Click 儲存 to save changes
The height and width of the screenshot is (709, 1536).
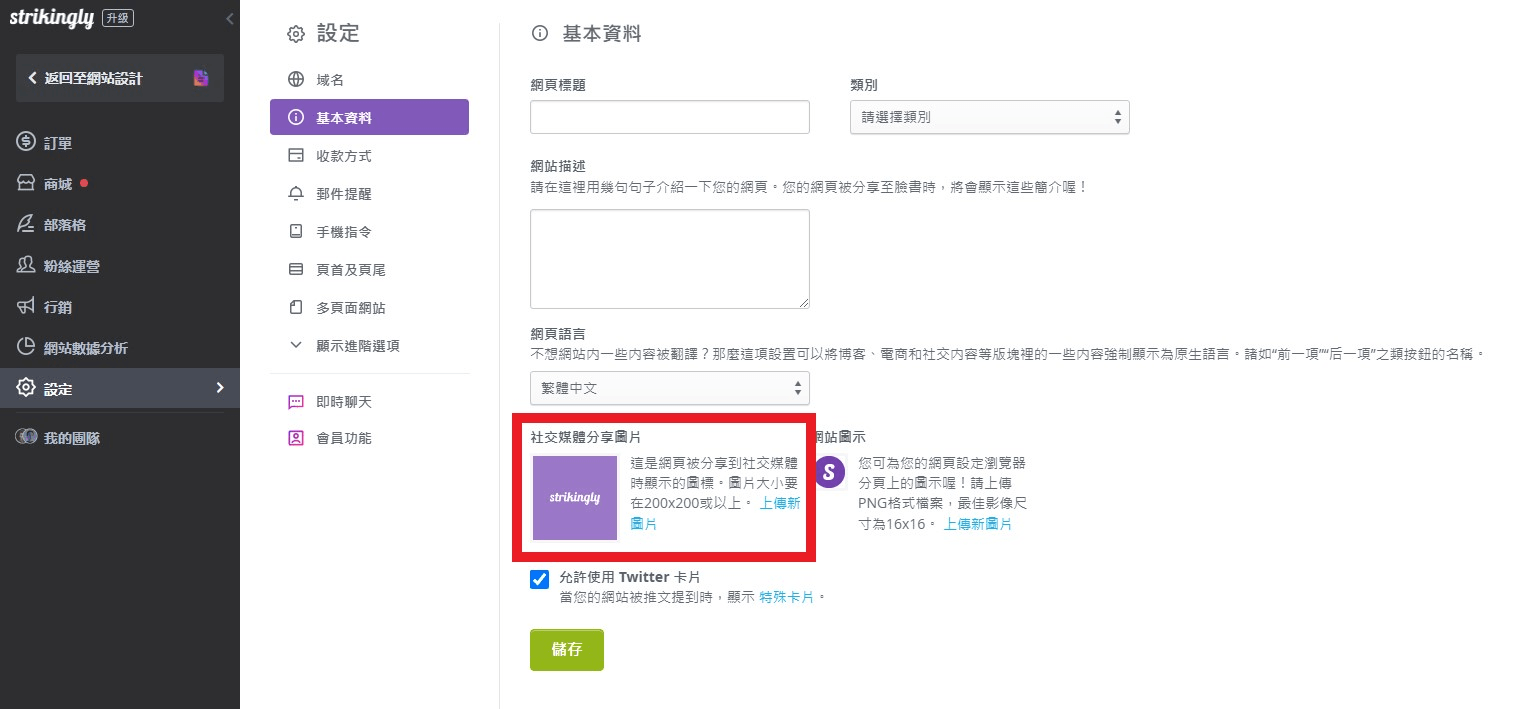(x=566, y=649)
